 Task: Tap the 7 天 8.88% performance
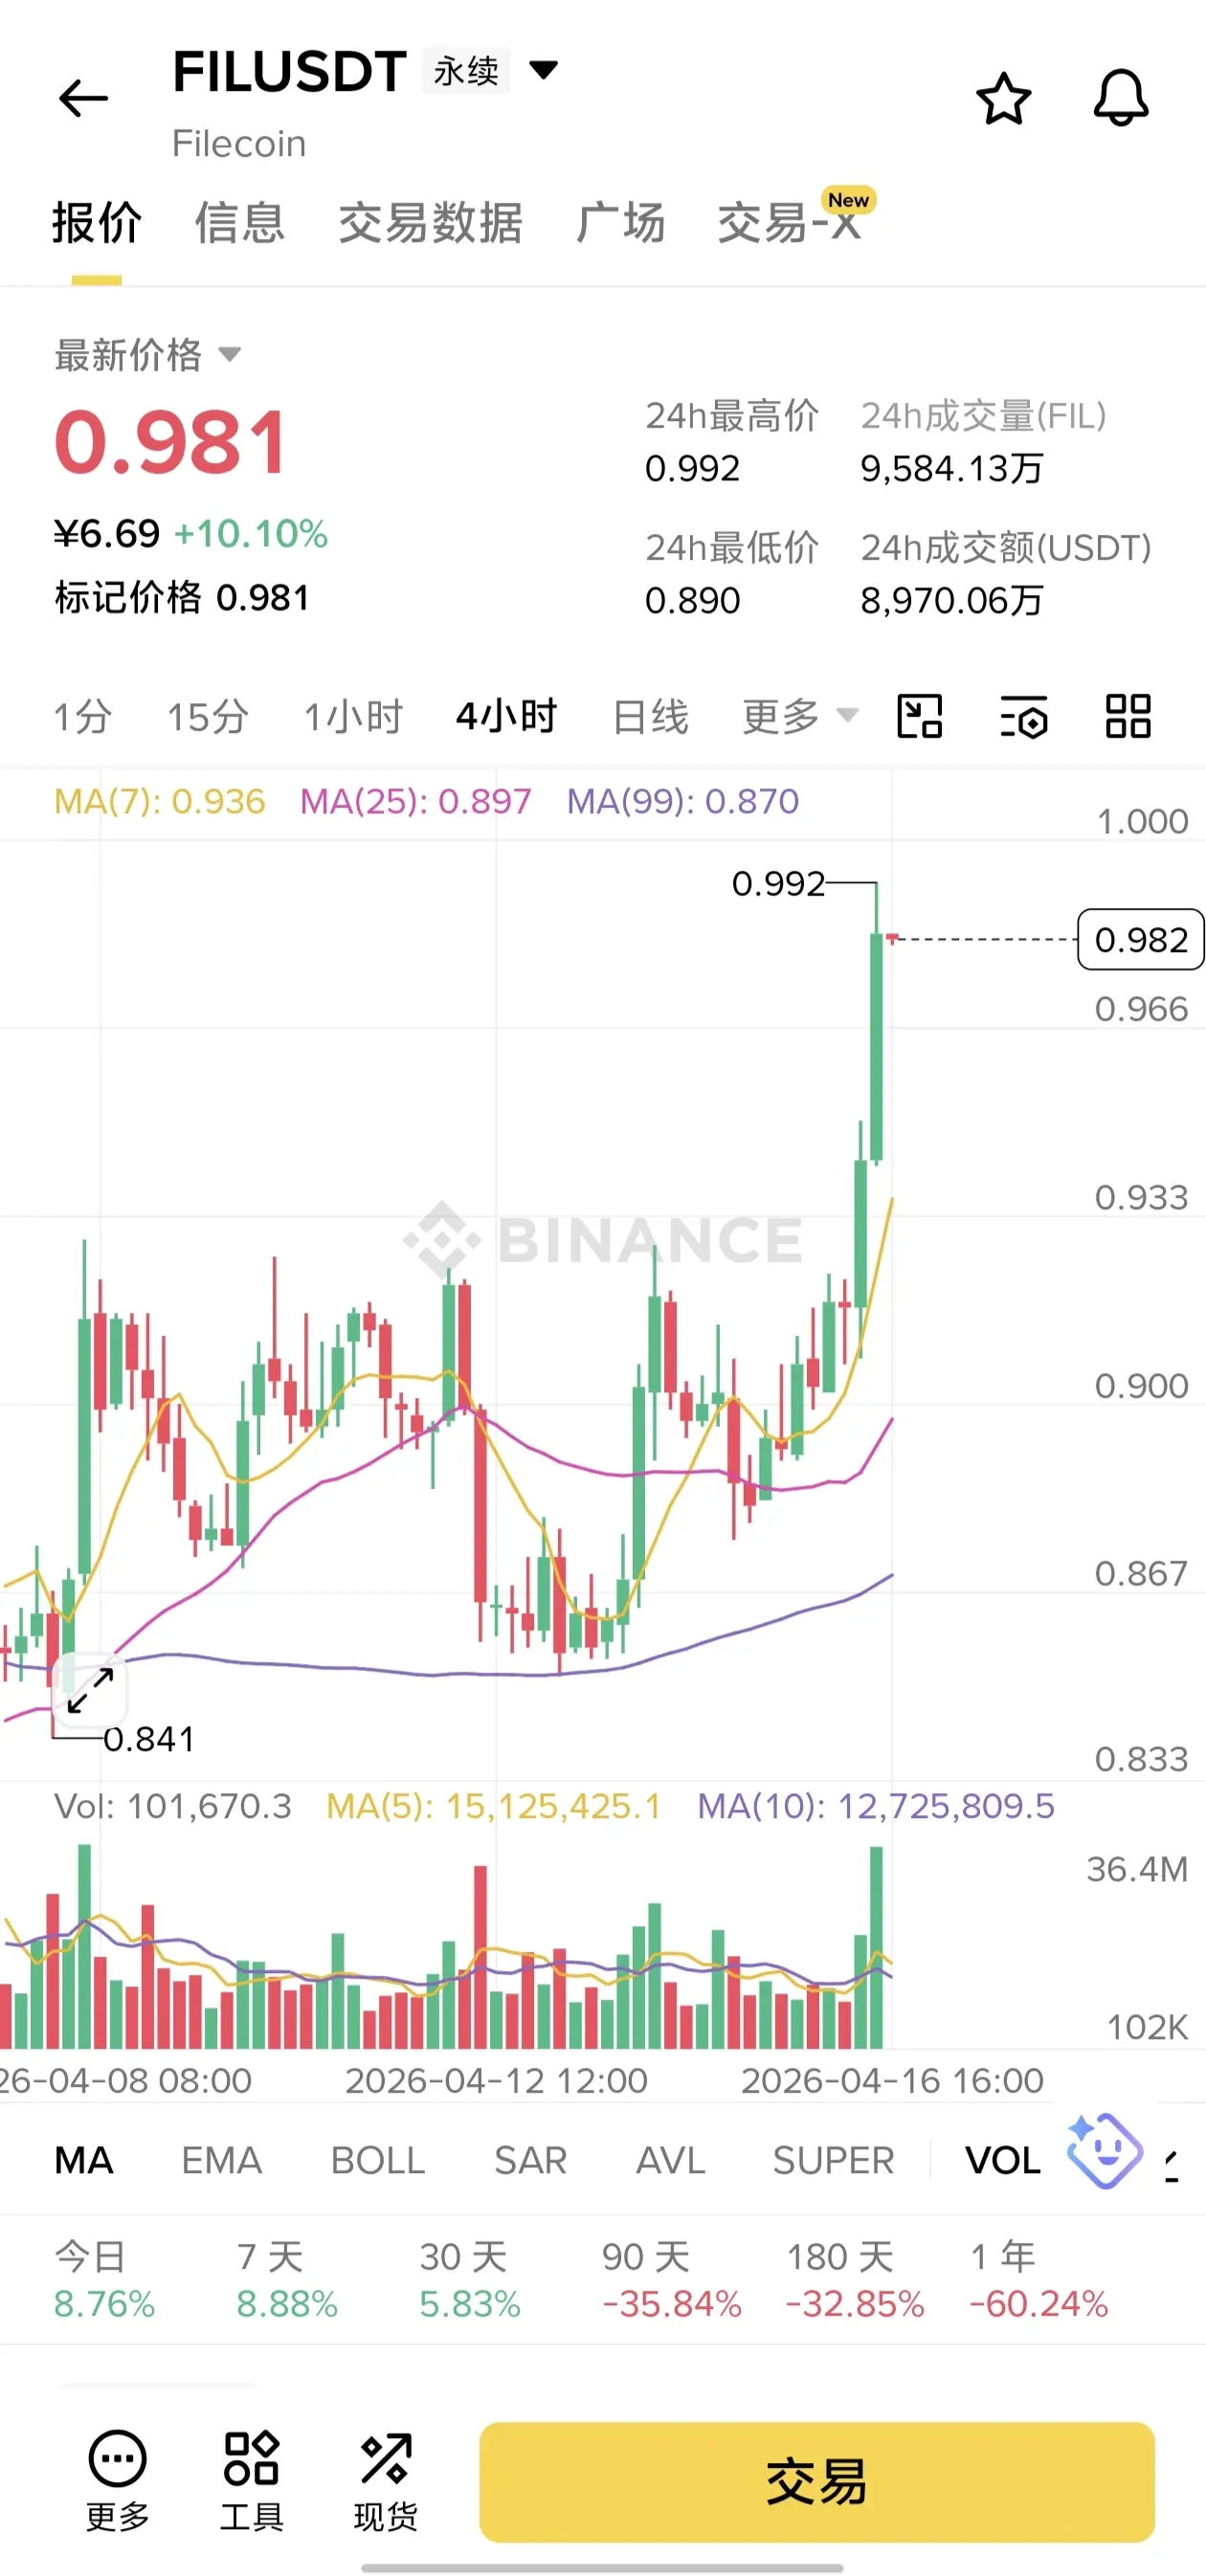(287, 2280)
